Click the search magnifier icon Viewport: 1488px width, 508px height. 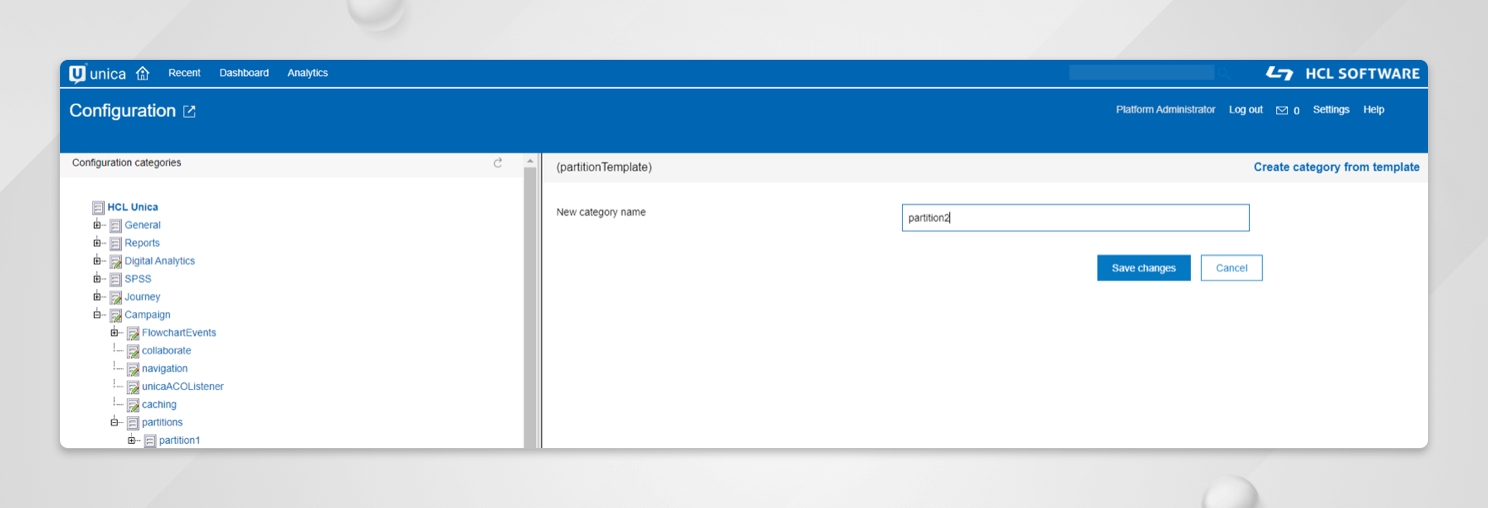(x=1224, y=73)
